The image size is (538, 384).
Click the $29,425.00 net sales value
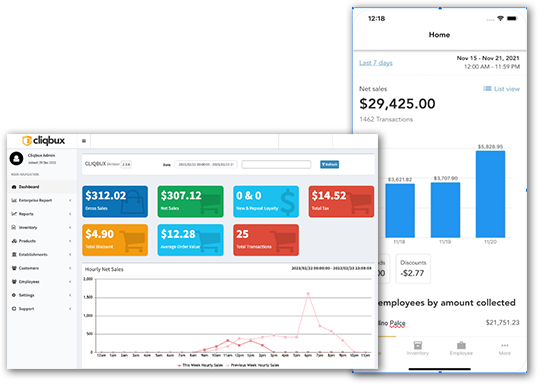[397, 104]
